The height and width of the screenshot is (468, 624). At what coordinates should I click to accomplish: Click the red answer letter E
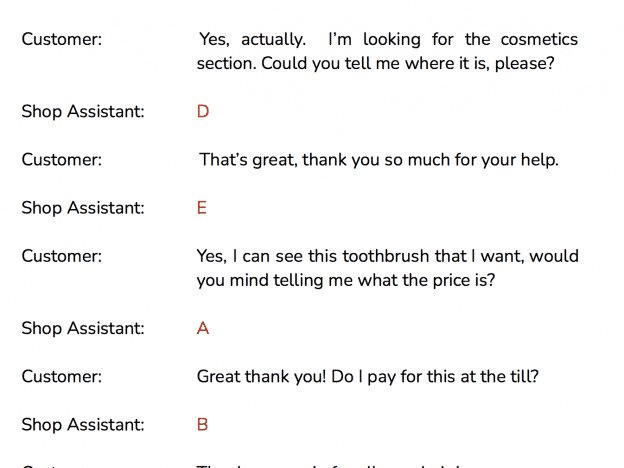click(x=202, y=208)
